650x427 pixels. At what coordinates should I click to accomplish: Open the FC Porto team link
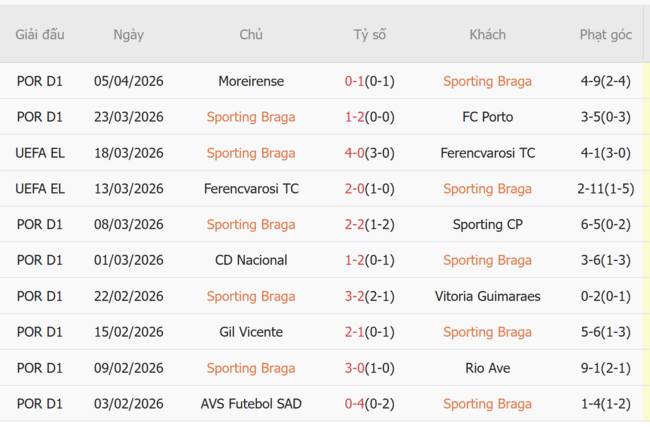tap(488, 117)
